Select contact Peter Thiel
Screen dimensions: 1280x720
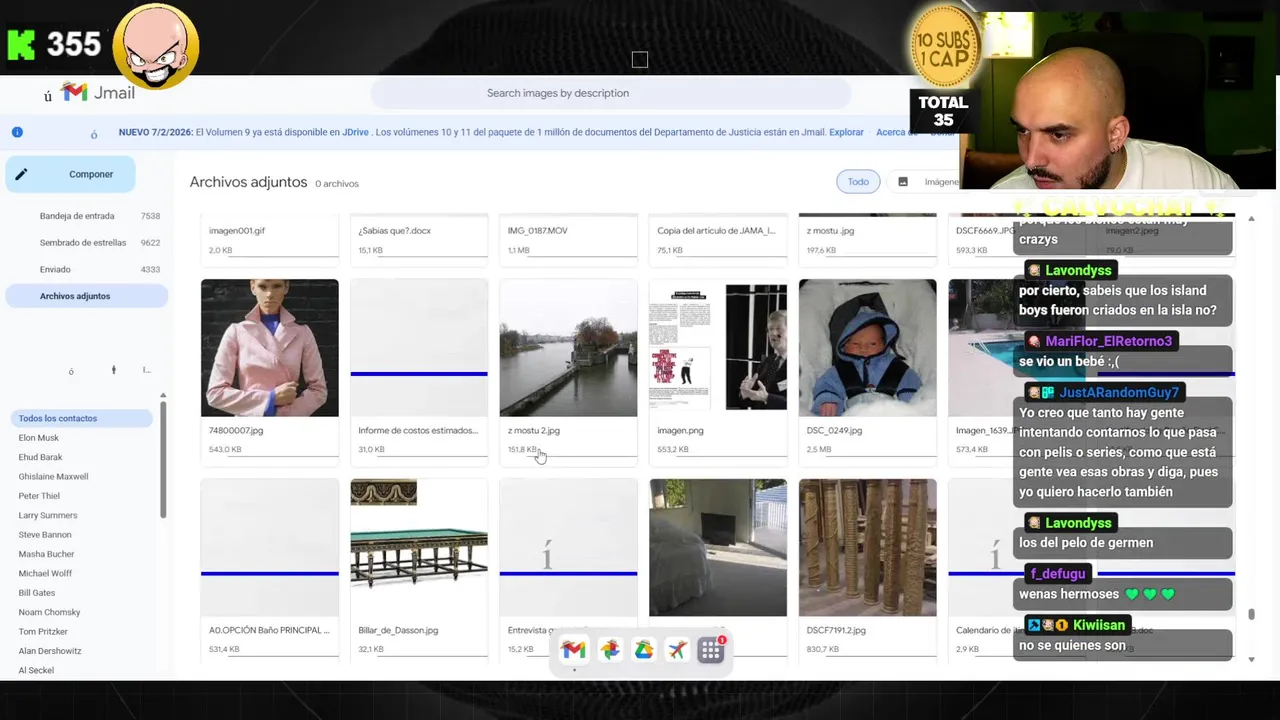pos(39,496)
